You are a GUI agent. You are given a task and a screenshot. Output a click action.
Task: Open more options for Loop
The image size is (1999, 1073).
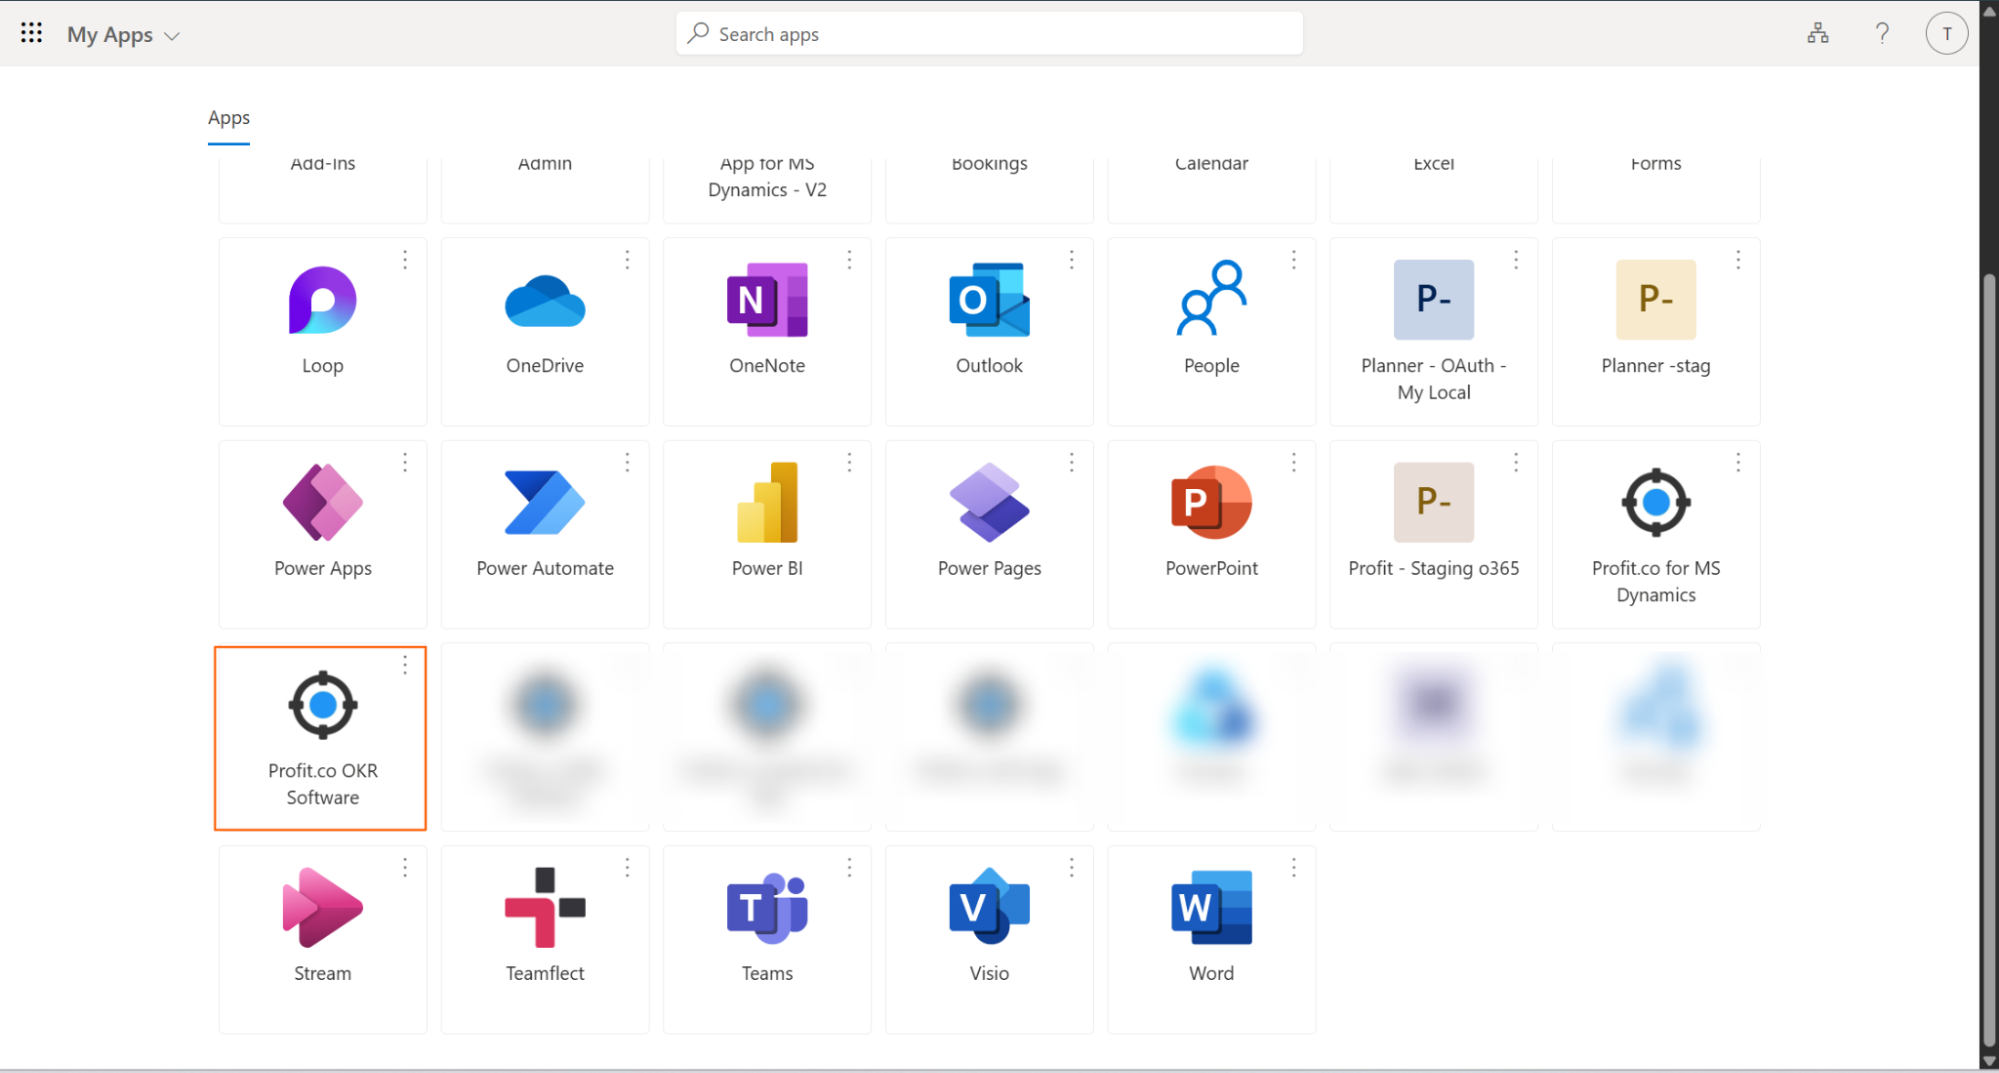pyautogui.click(x=405, y=260)
